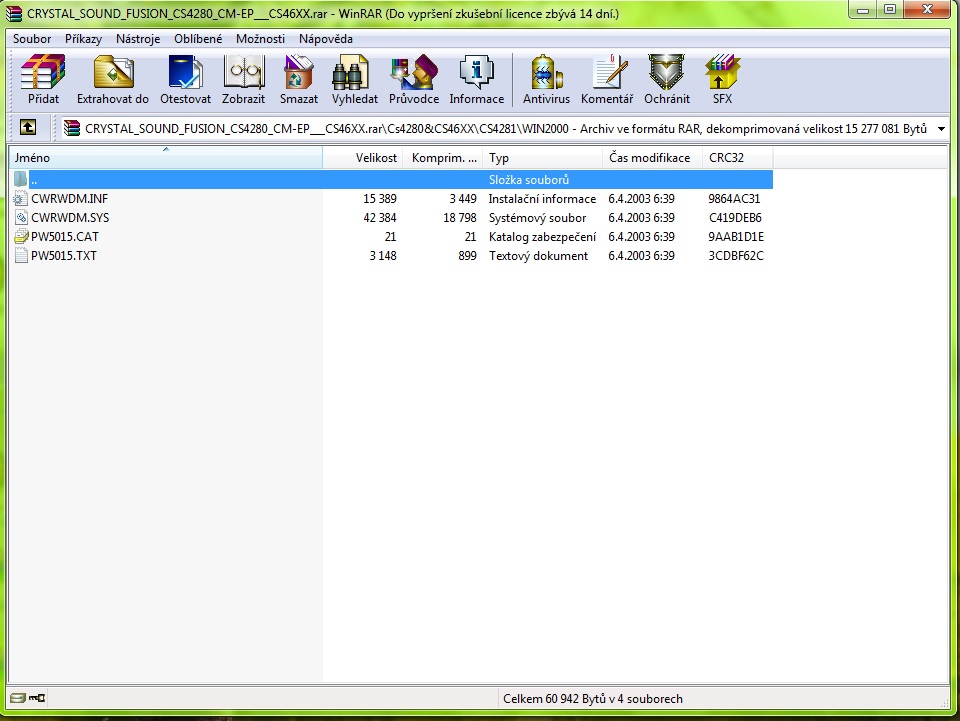The width and height of the screenshot is (960, 721).
Task: Sort by Jméno column header
Action: [165, 158]
